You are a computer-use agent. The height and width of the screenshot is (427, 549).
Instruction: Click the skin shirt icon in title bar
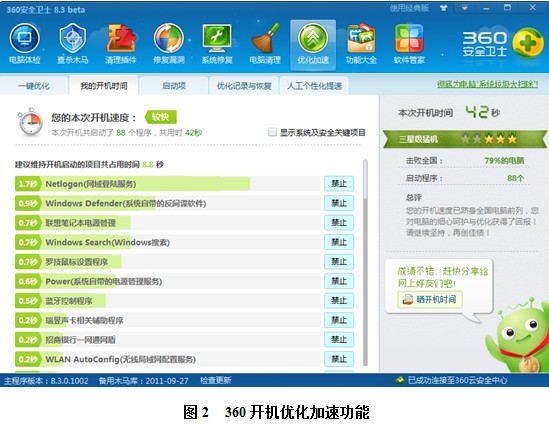click(444, 8)
